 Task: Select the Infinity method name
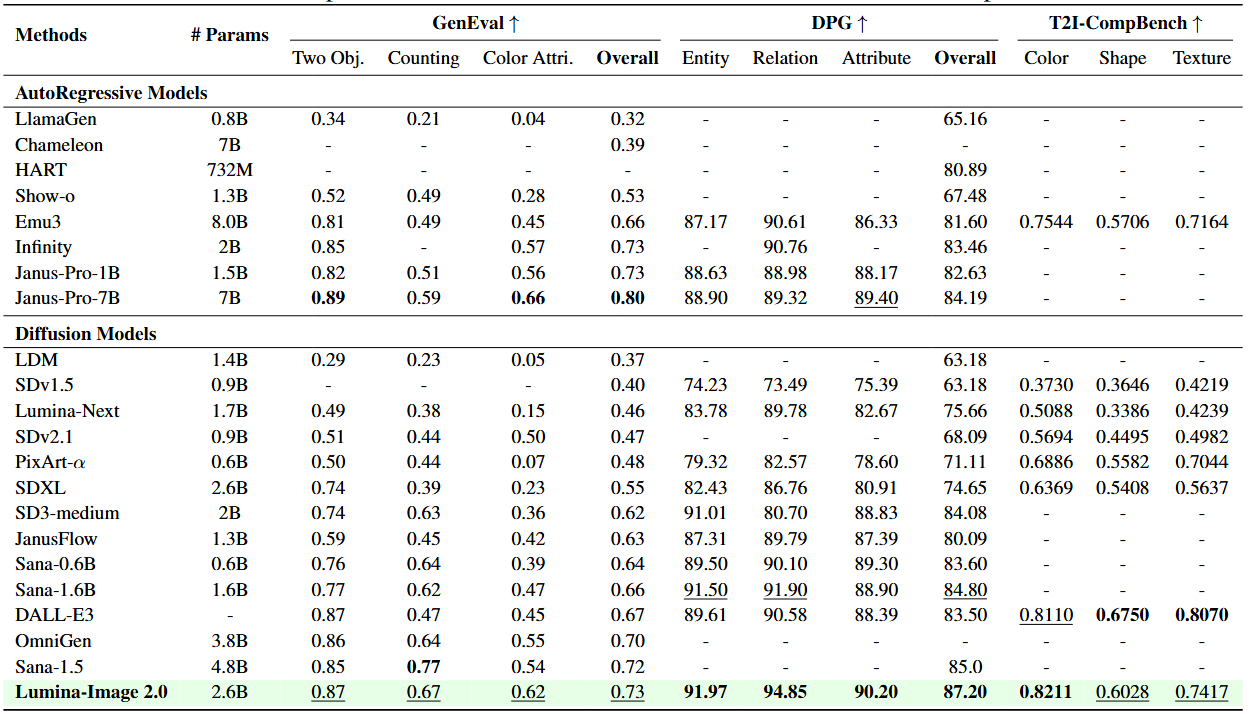43,247
